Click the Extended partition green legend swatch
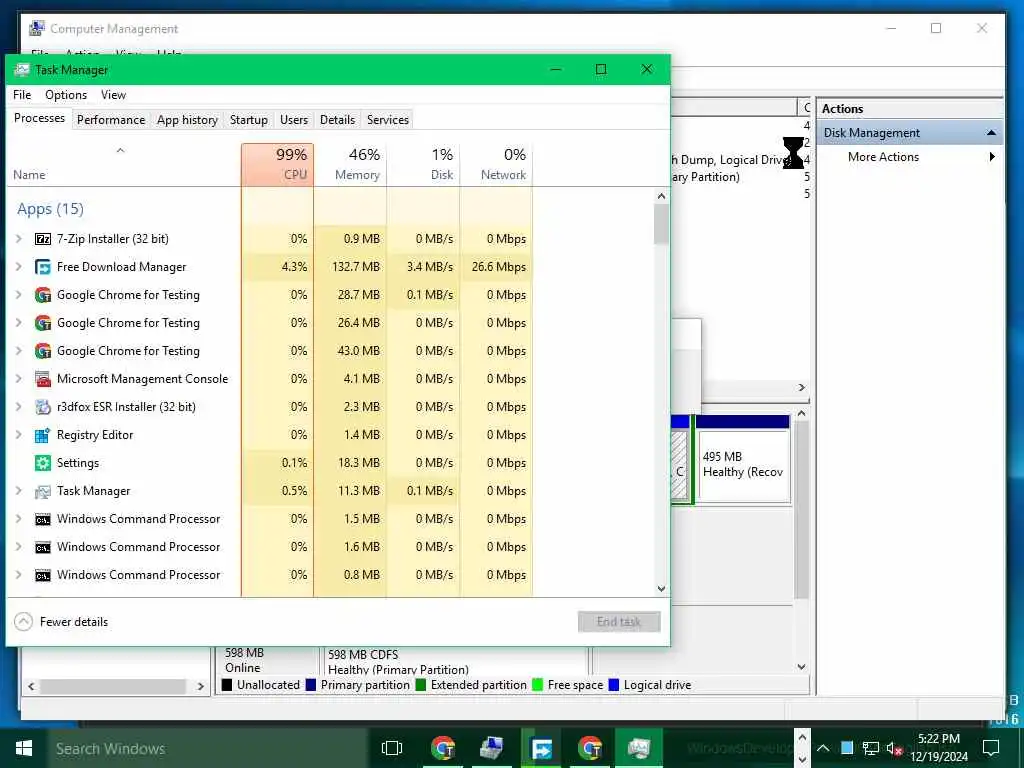The height and width of the screenshot is (768, 1024). pyautogui.click(x=421, y=685)
